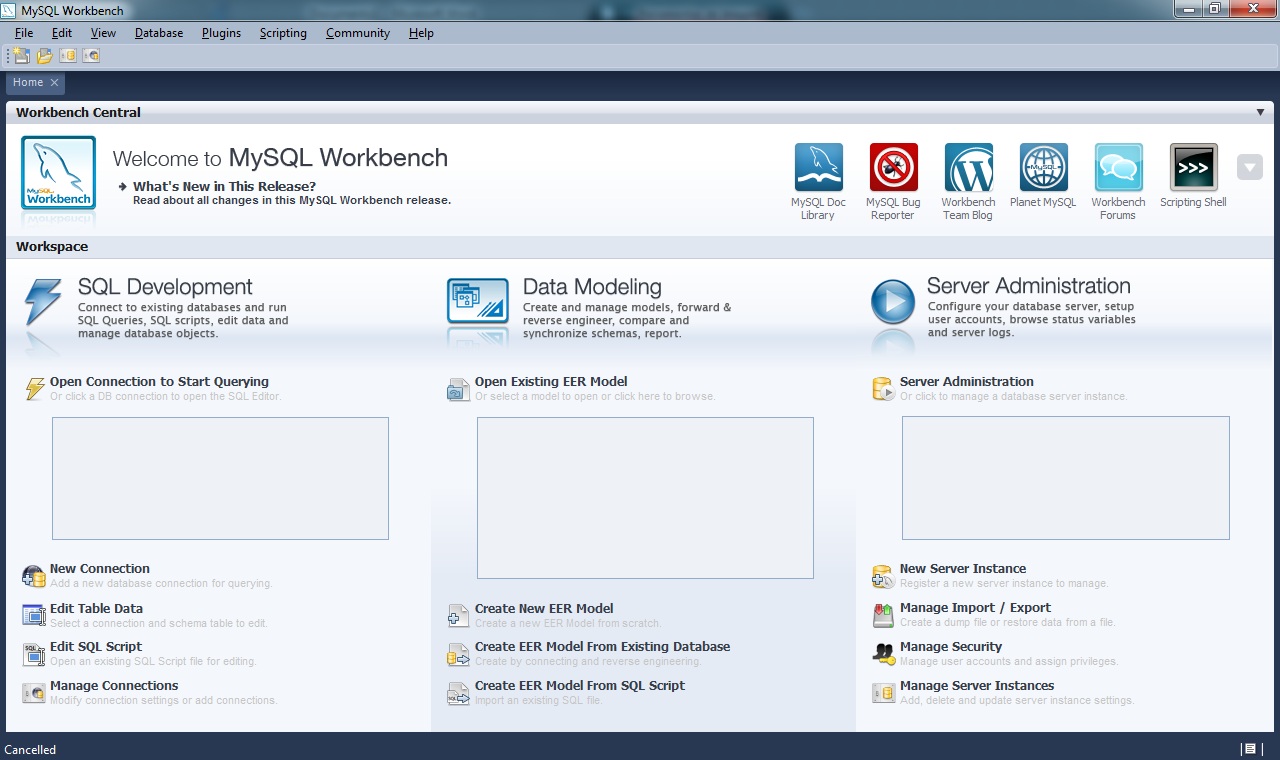1280x760 pixels.
Task: Click the Manage Import / Export link
Action: 975,607
